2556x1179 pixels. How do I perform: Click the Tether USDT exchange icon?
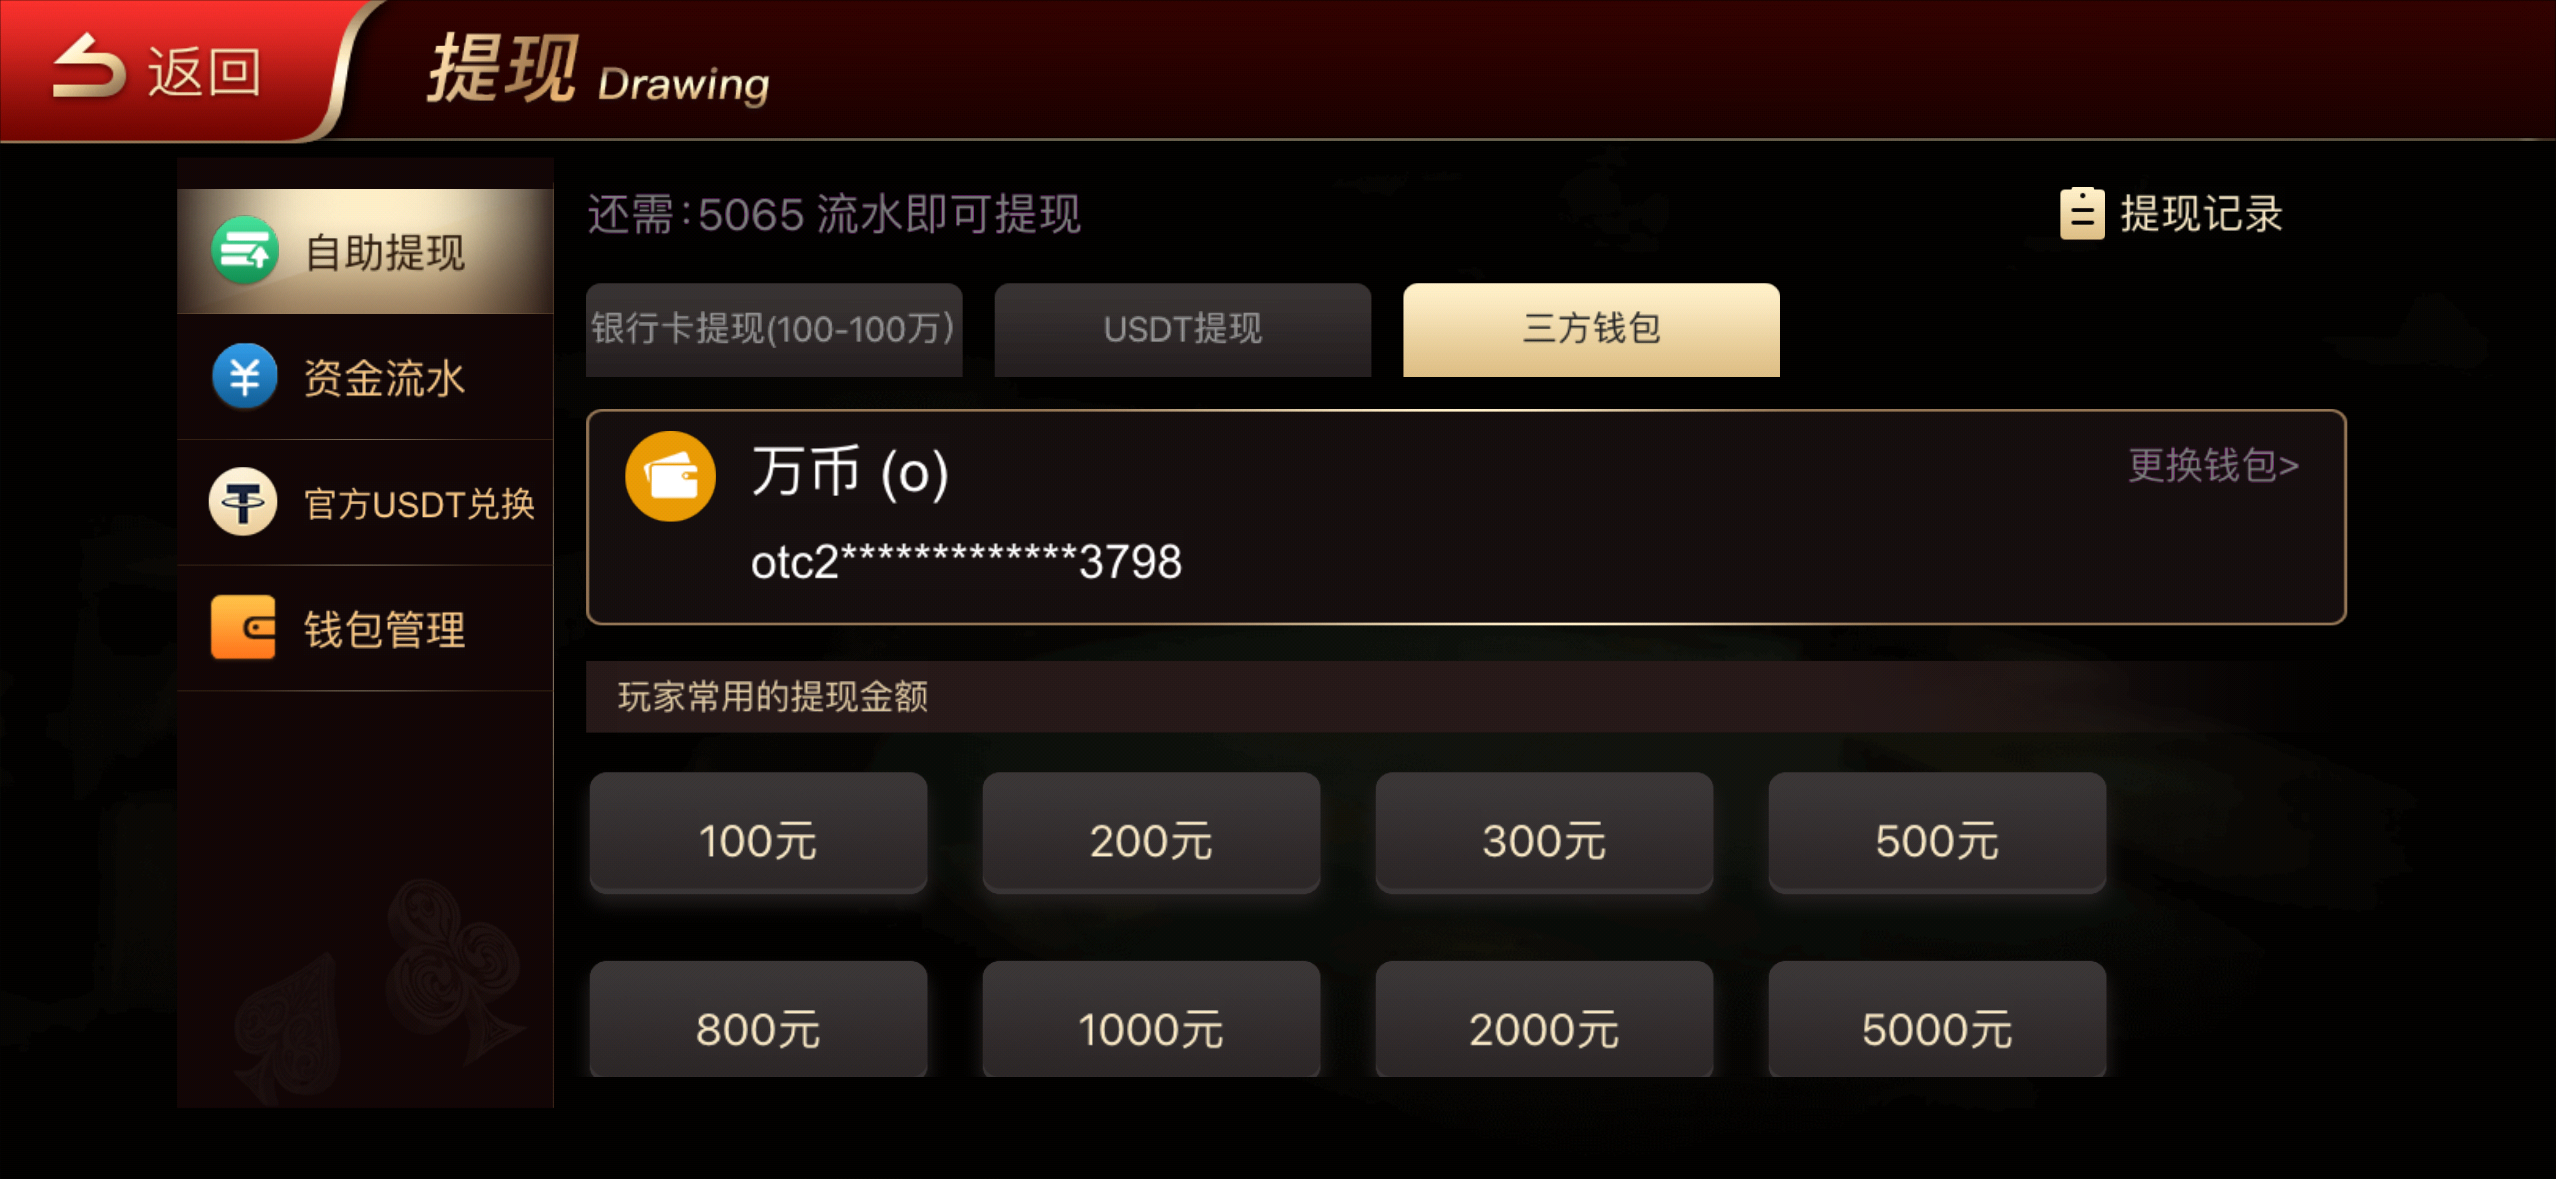pyautogui.click(x=243, y=502)
